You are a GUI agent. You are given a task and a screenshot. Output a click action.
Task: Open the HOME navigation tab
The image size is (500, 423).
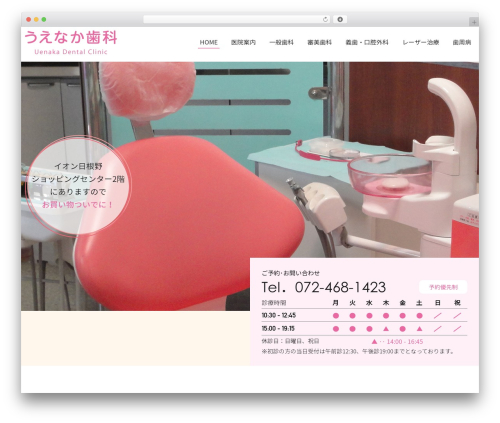point(209,43)
